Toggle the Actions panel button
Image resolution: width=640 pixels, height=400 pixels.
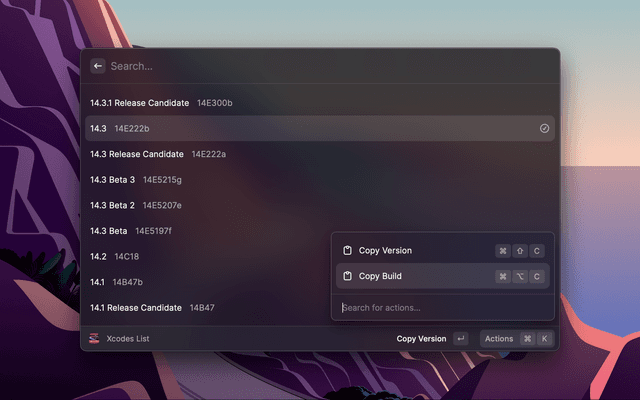pos(499,339)
